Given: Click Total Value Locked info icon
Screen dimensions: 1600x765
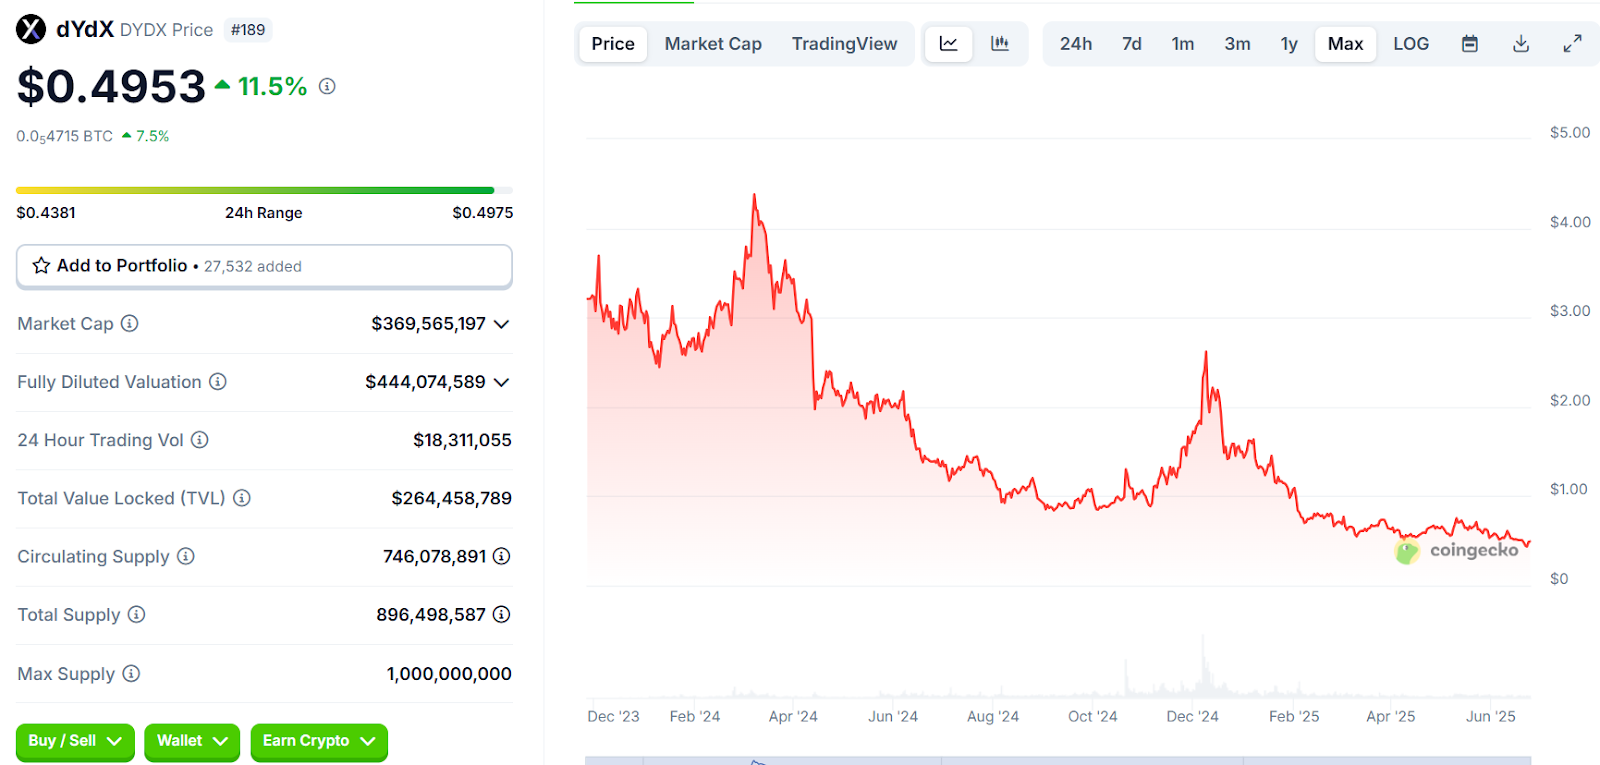Looking at the screenshot, I should coord(242,497).
